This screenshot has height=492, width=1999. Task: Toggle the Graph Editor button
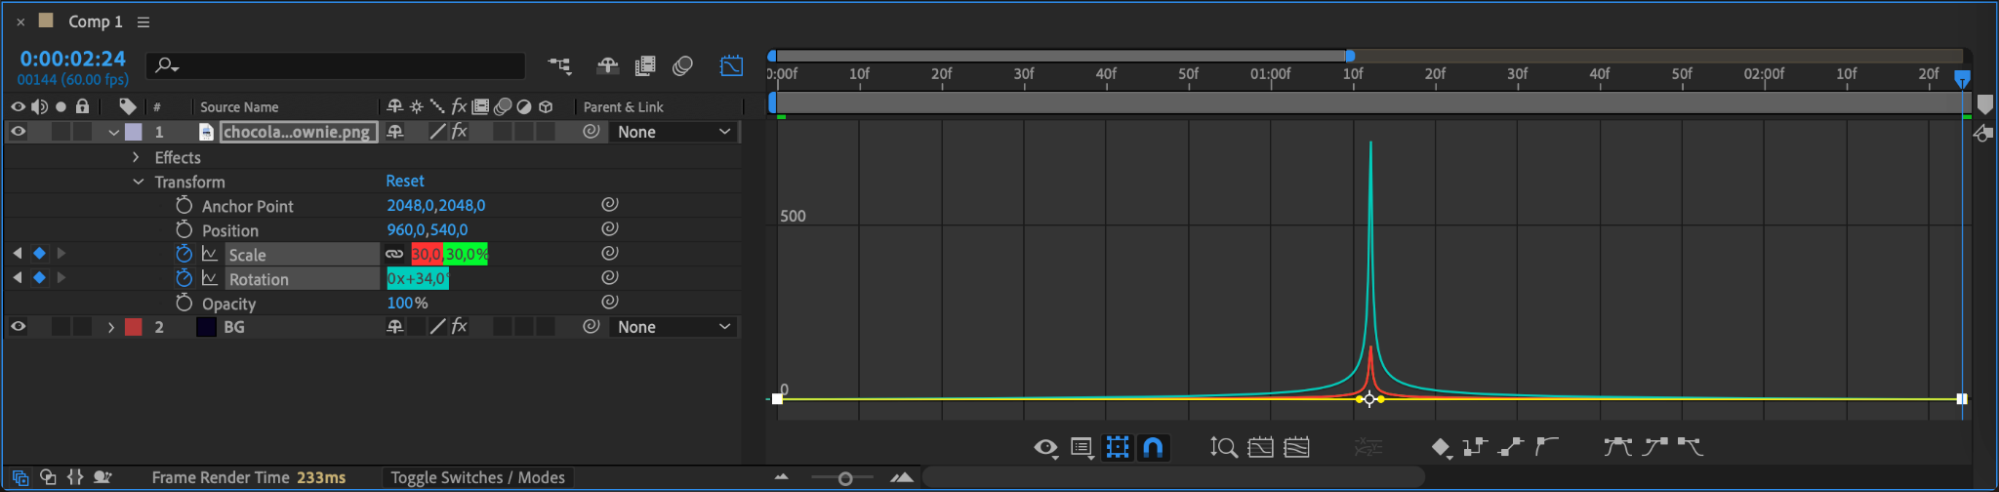tap(732, 66)
